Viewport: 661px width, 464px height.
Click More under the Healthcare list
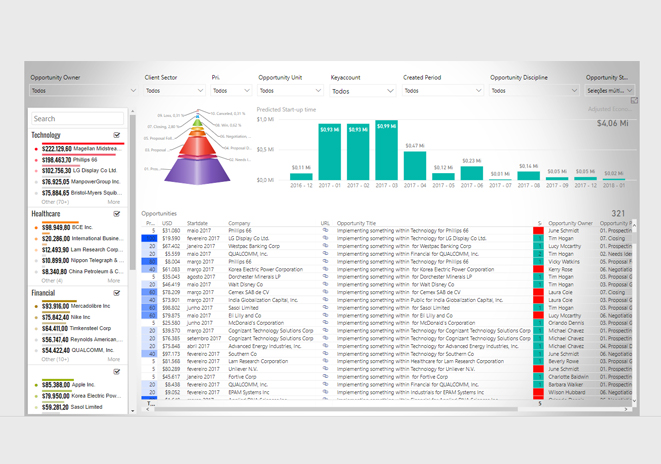pyautogui.click(x=114, y=280)
